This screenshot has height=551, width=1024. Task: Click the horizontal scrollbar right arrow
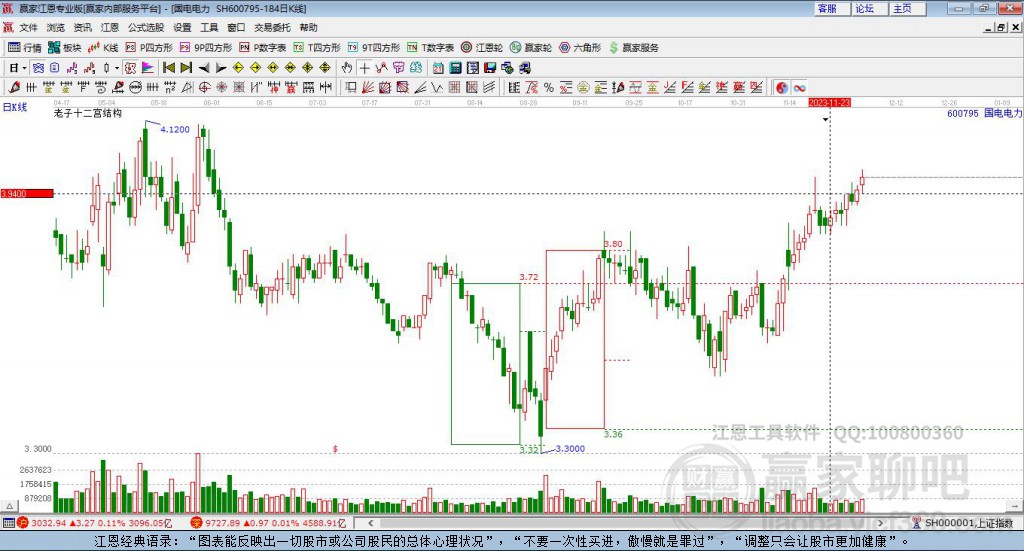[880, 523]
